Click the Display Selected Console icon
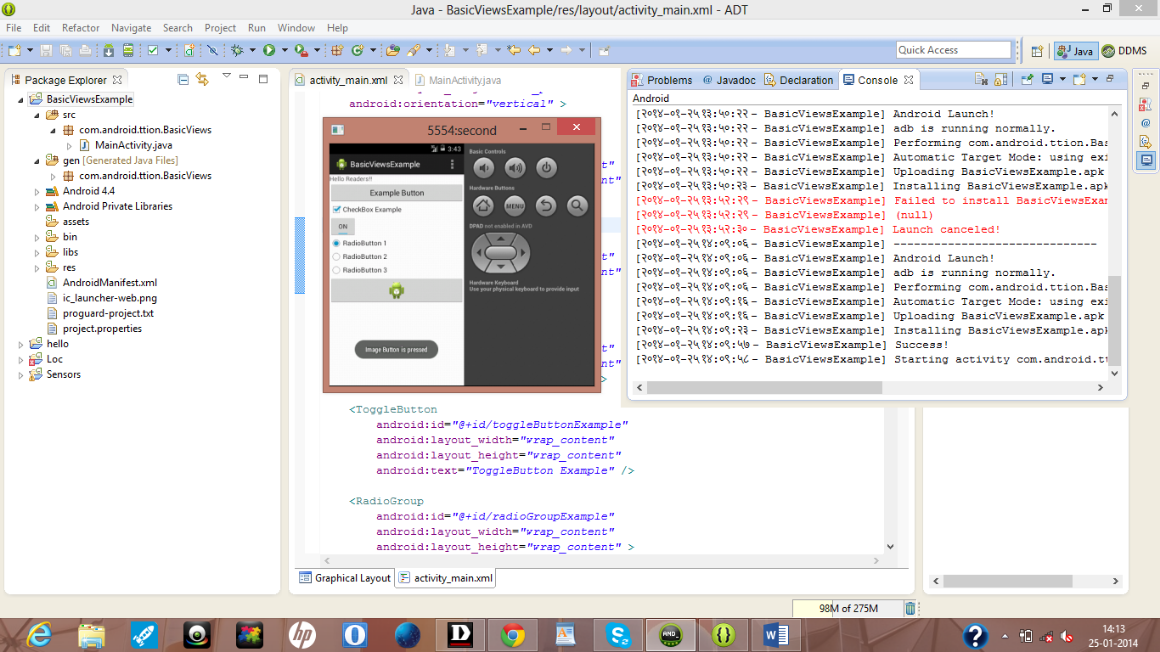Viewport: 1160px width, 652px height. coord(1048,79)
